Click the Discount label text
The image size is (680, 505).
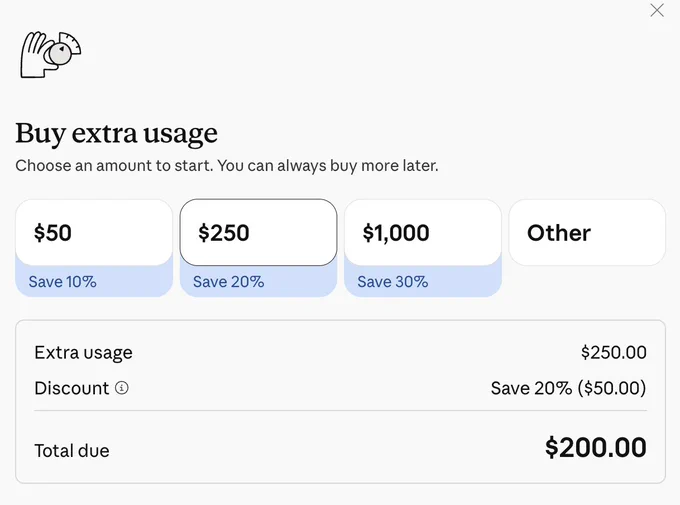click(72, 388)
